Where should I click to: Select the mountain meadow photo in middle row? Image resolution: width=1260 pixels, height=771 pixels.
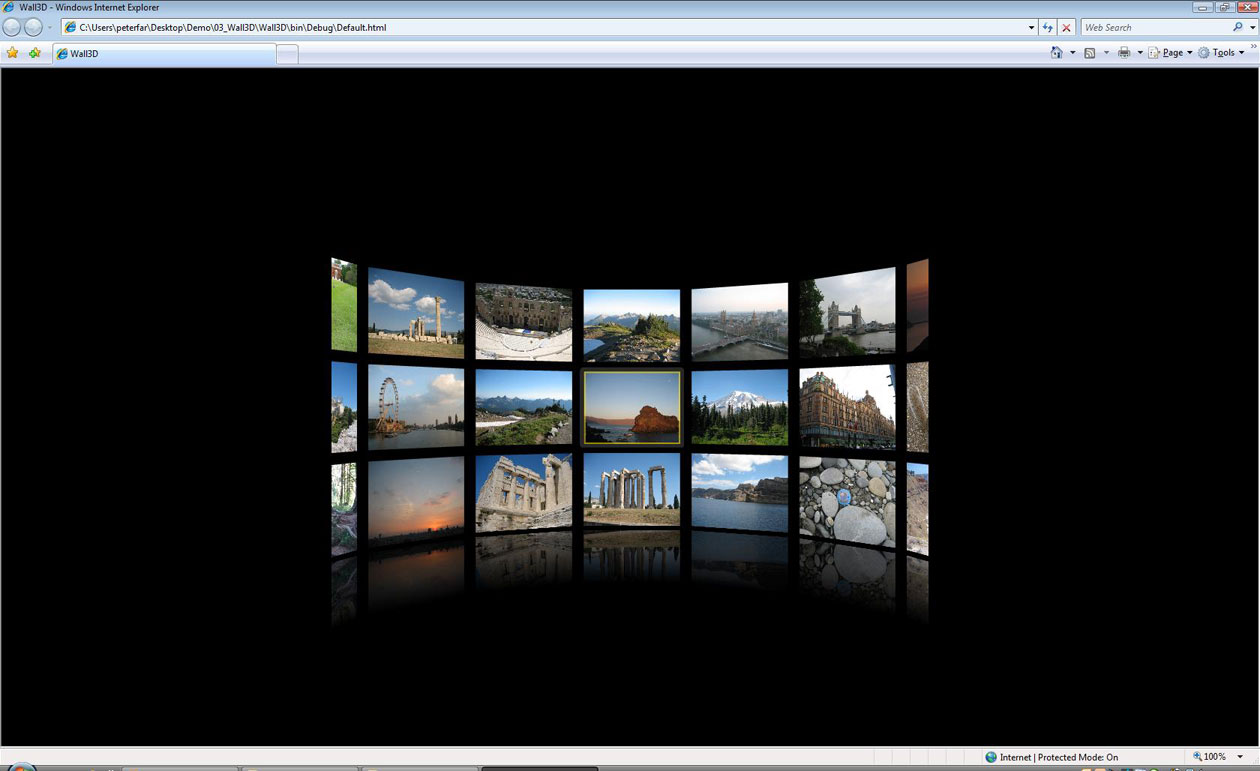[524, 407]
